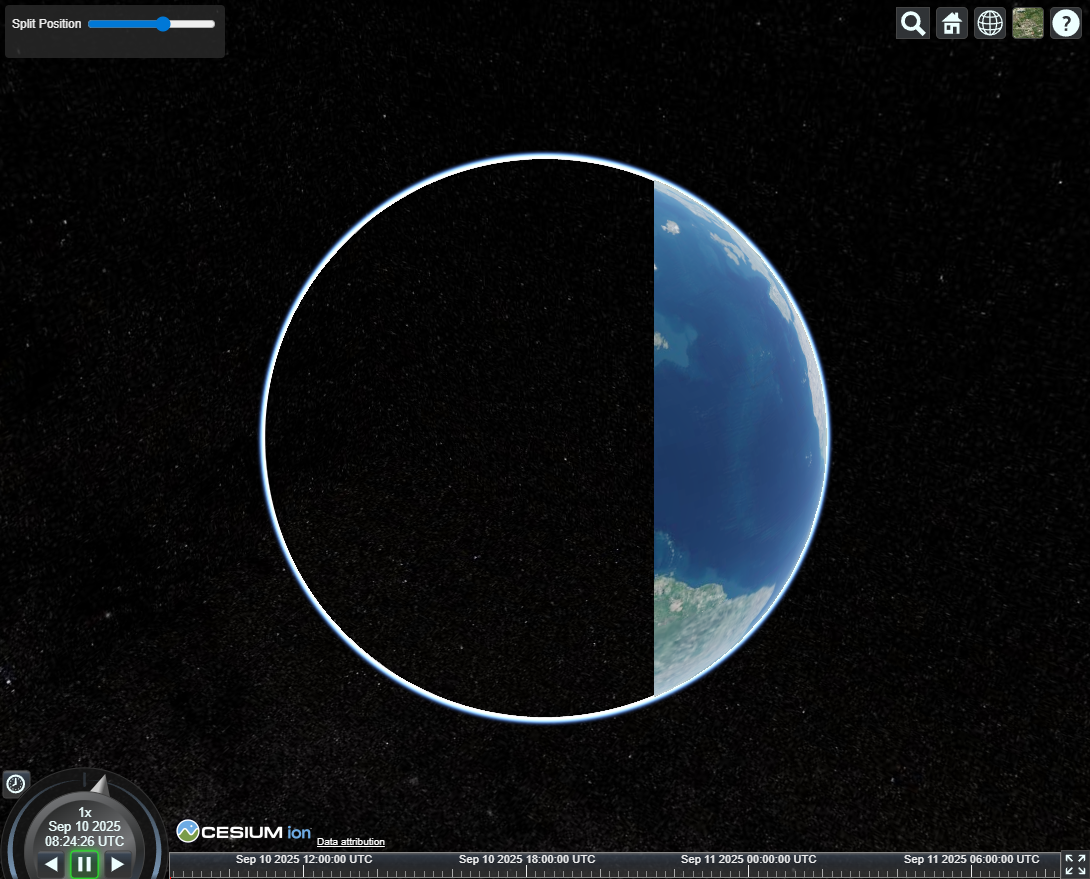Viewport: 1090px width, 879px height.
Task: Toggle full screen mode
Action: 1075,864
